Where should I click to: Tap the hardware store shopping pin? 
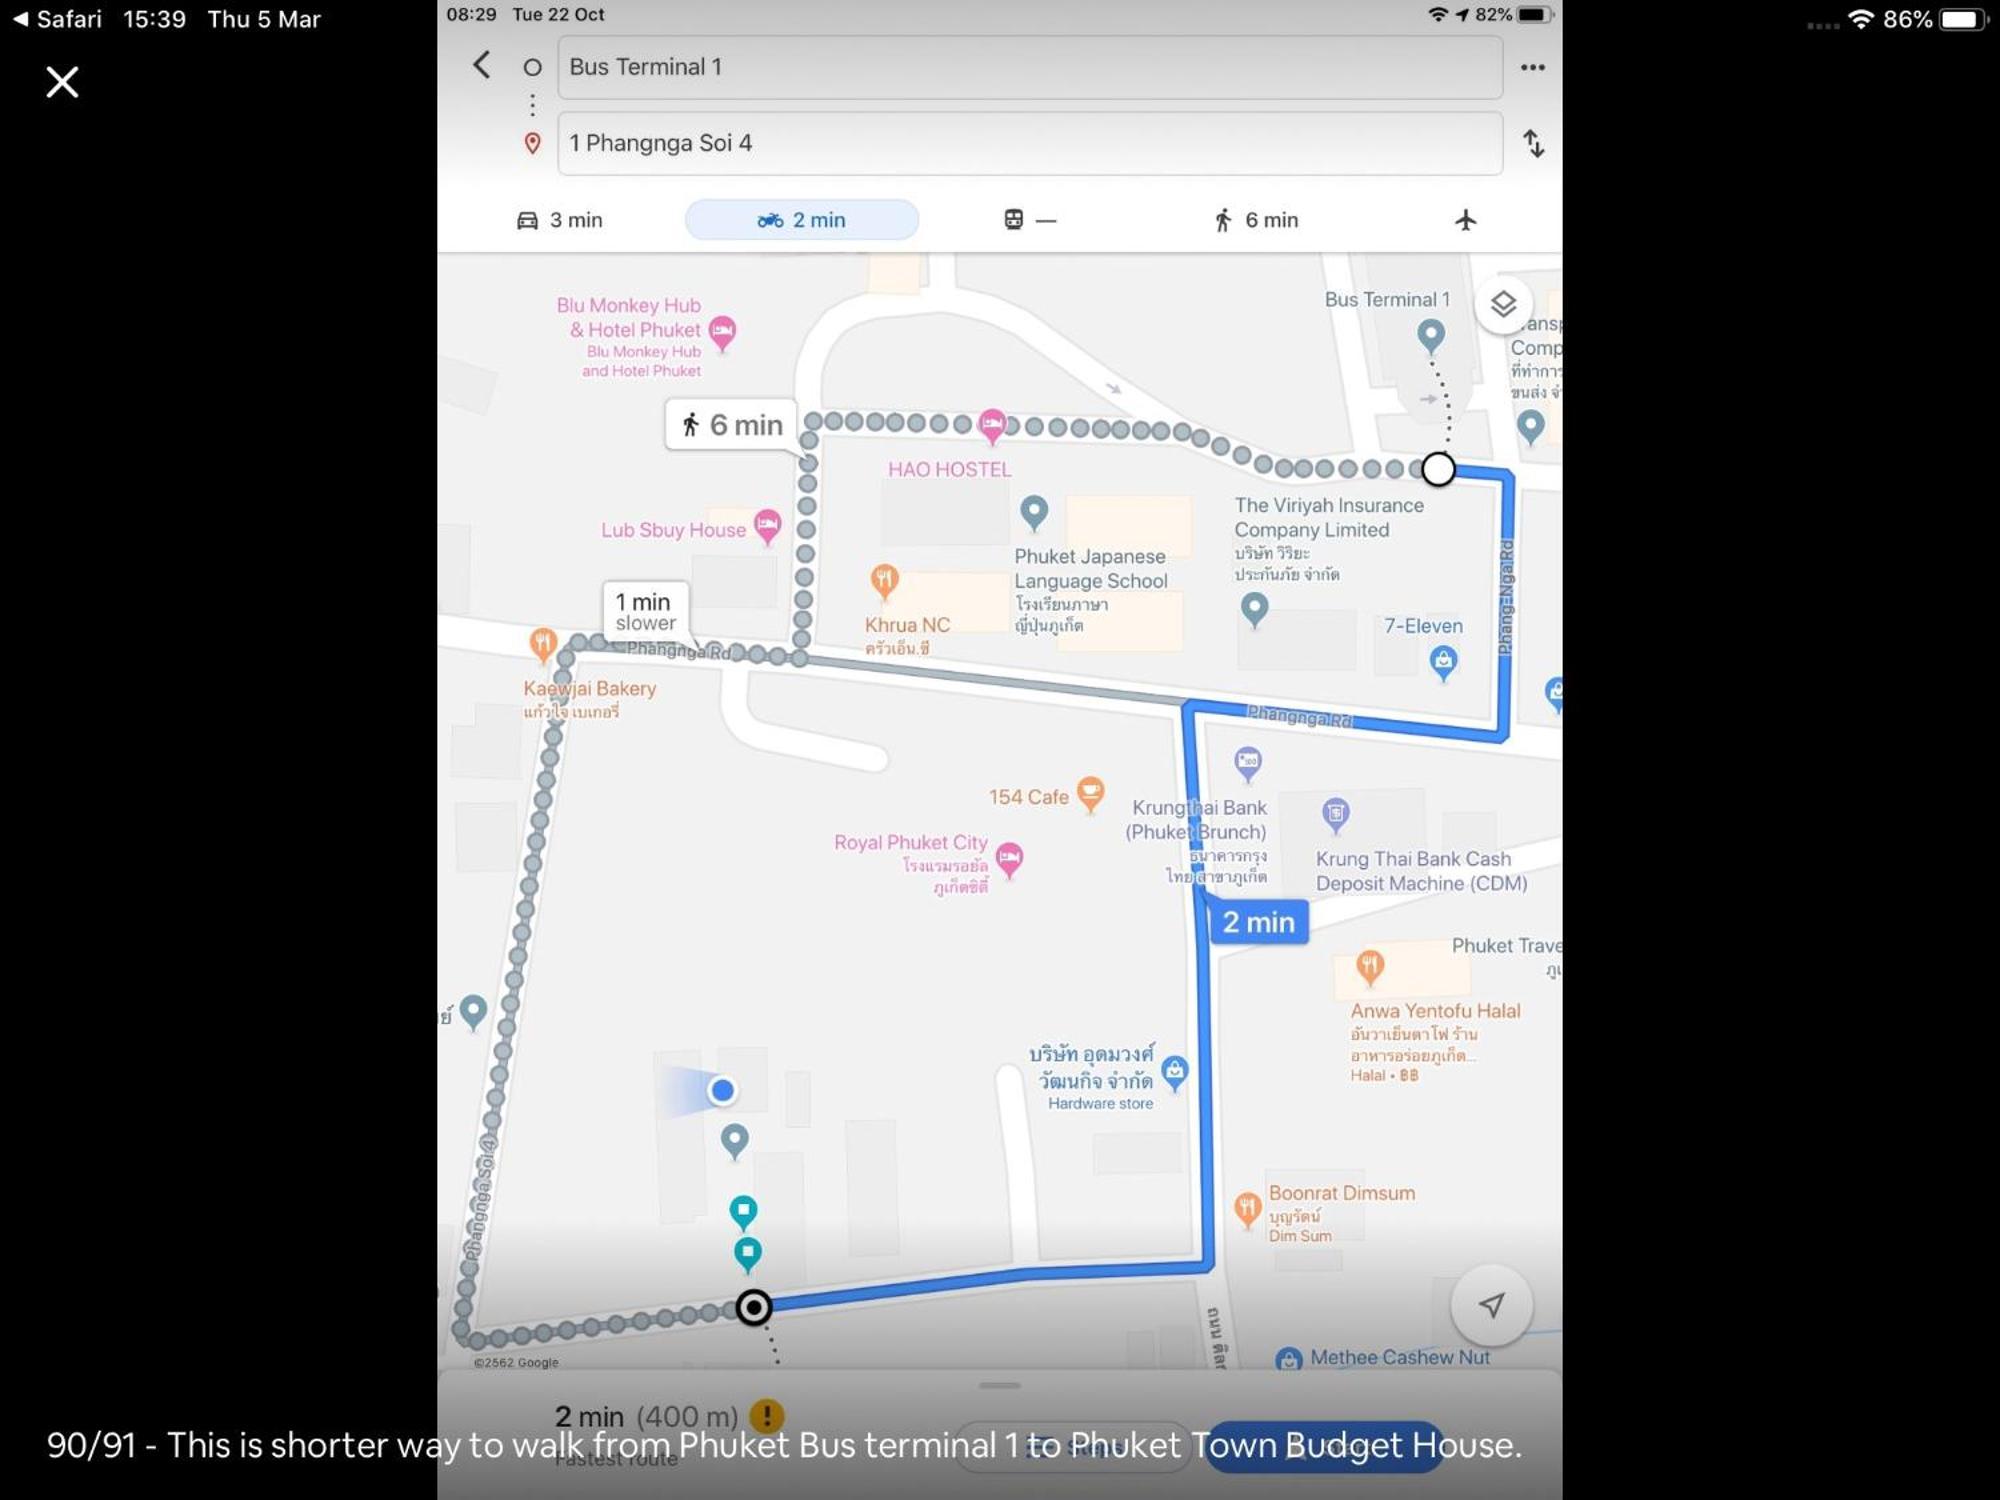point(1175,1073)
